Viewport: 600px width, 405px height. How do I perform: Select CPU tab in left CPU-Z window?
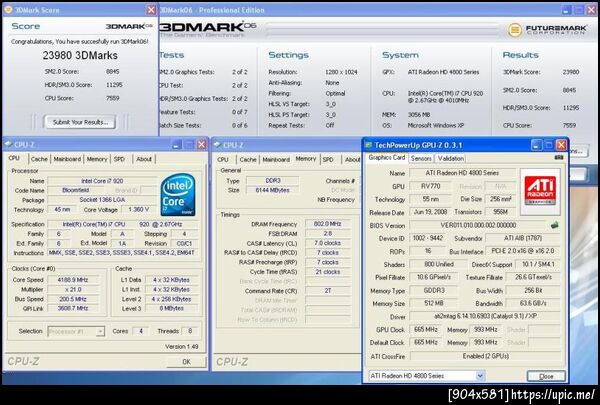[x=14, y=158]
